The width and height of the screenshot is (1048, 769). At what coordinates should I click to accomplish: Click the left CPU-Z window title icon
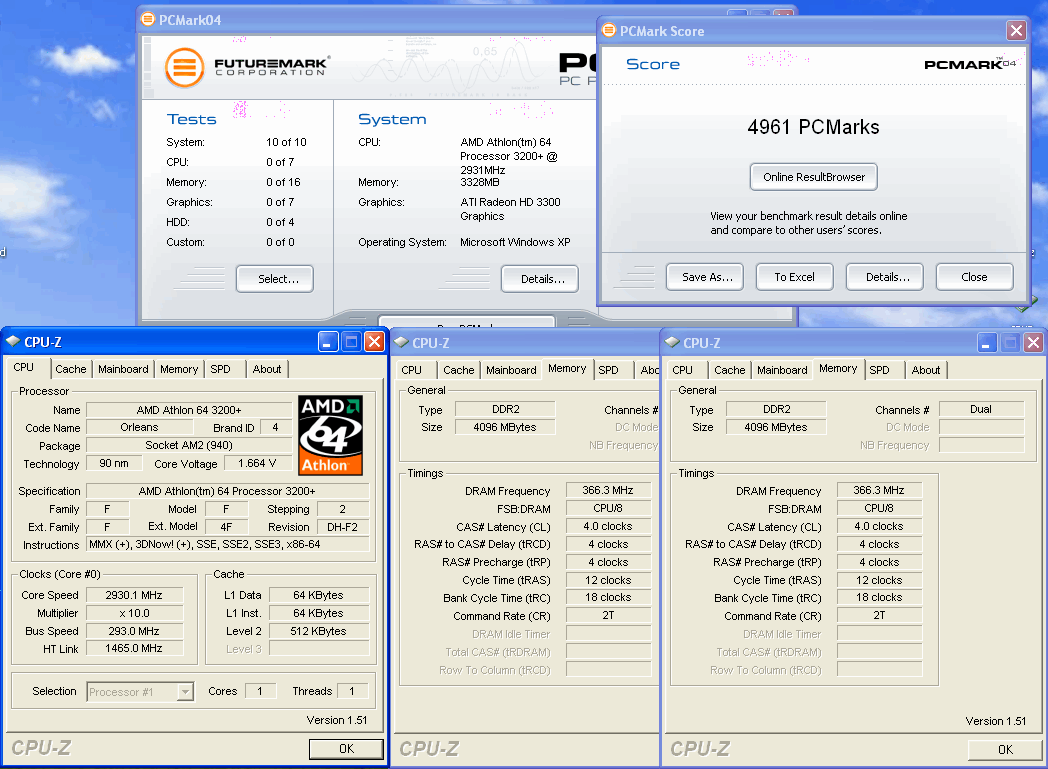coord(13,341)
